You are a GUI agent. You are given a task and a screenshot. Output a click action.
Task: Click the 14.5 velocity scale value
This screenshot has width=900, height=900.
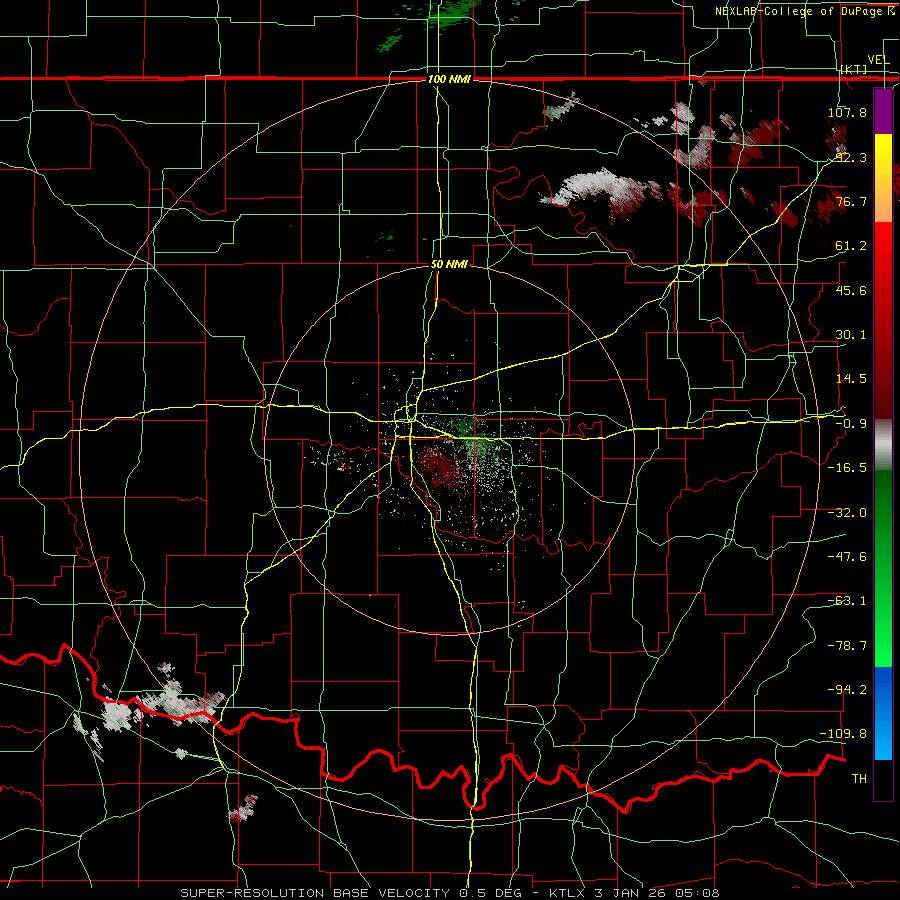(850, 379)
